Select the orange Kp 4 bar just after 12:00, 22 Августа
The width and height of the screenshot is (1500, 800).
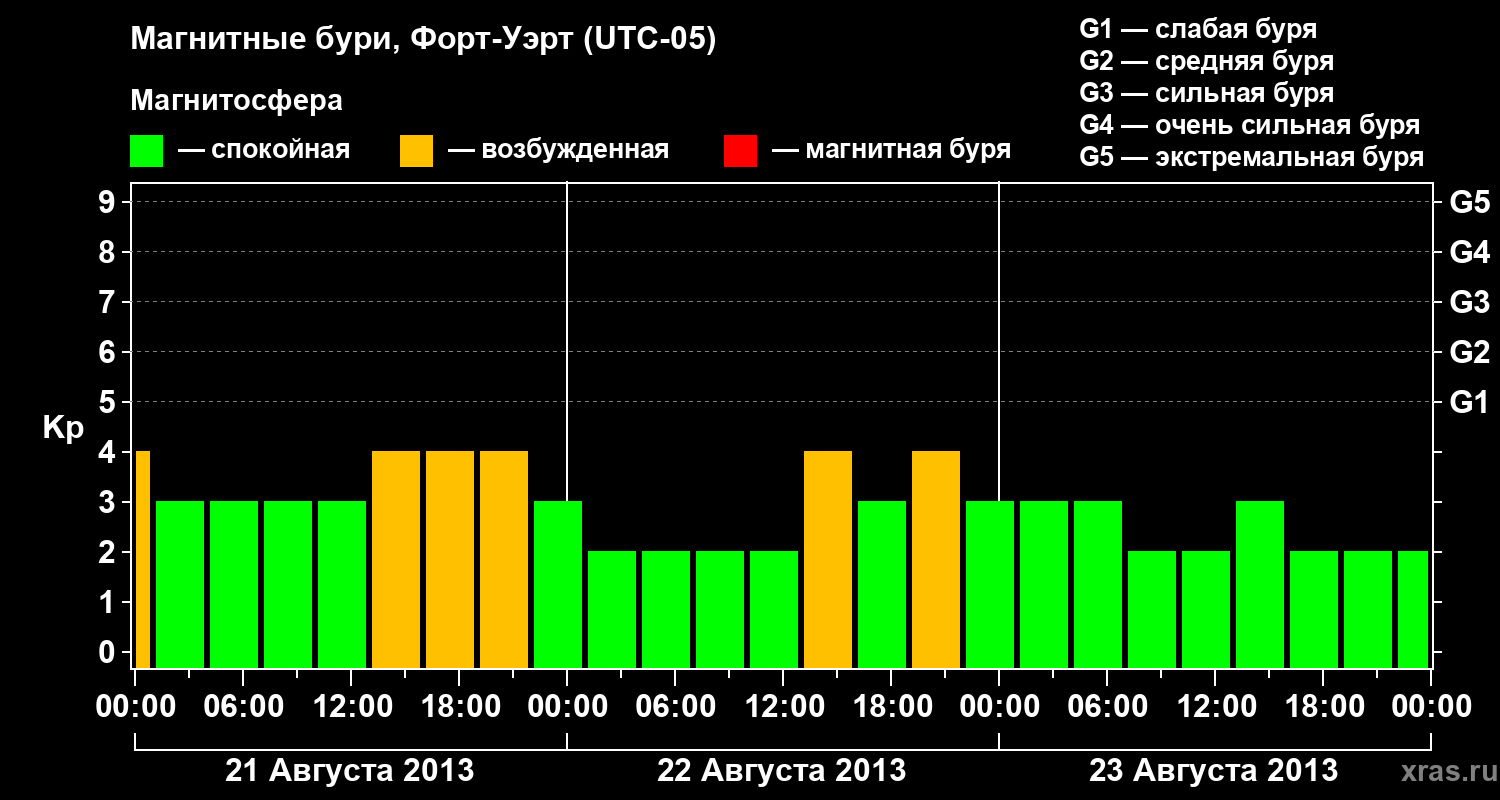click(x=828, y=559)
